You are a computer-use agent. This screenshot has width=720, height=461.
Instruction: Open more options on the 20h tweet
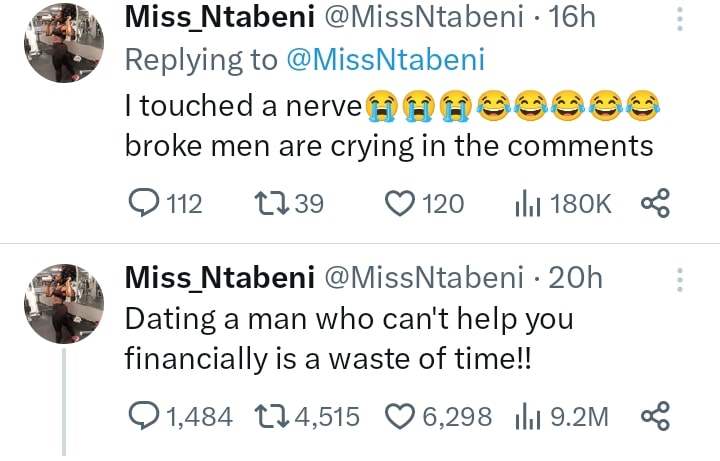[681, 279]
